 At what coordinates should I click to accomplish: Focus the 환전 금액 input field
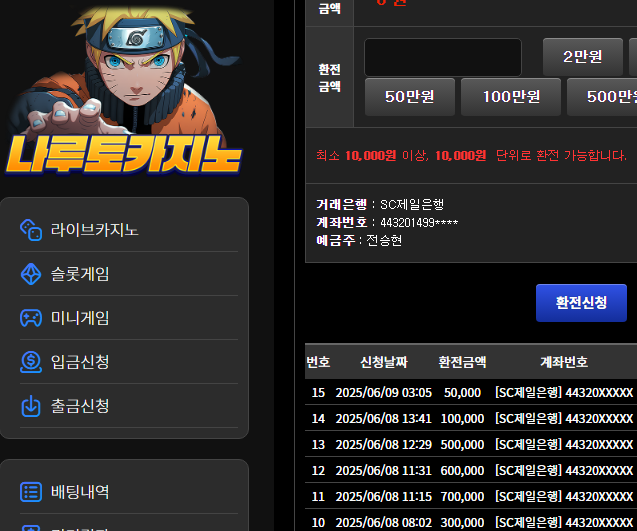(x=443, y=57)
